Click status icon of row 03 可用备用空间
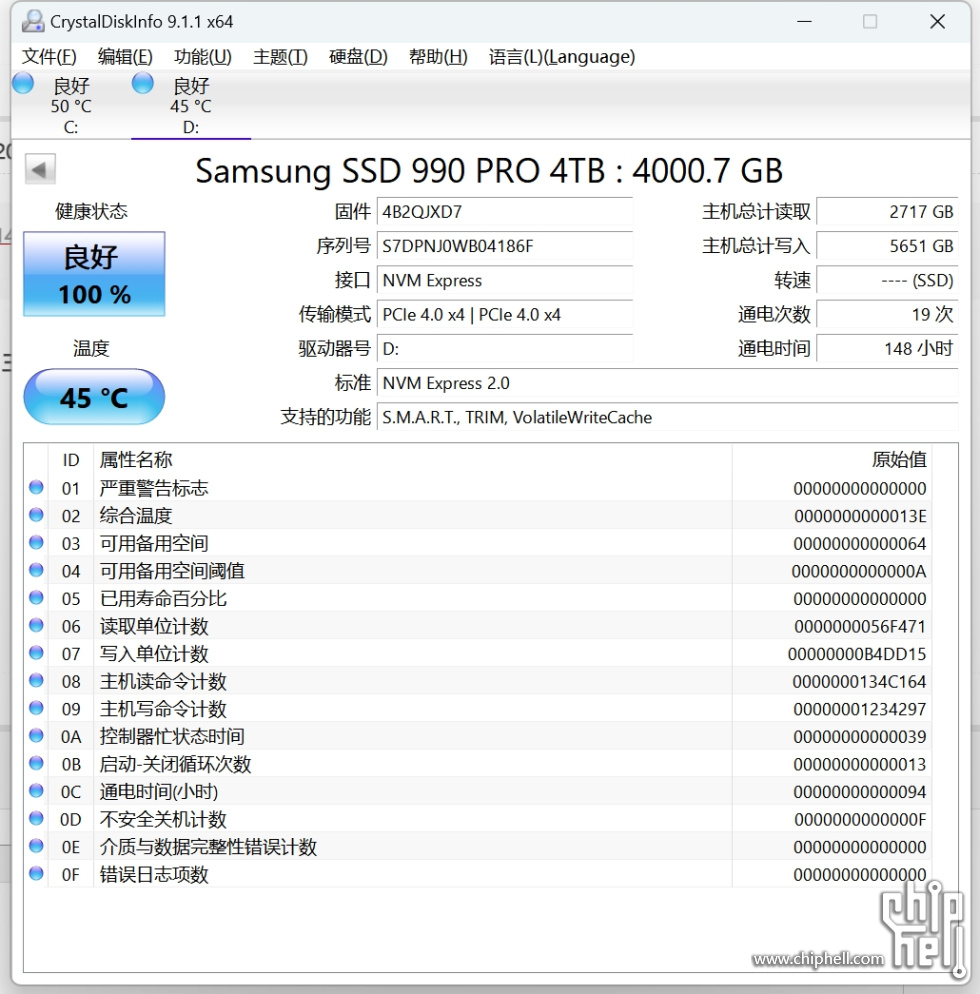Viewport: 980px width, 994px height. pyautogui.click(x=37, y=542)
